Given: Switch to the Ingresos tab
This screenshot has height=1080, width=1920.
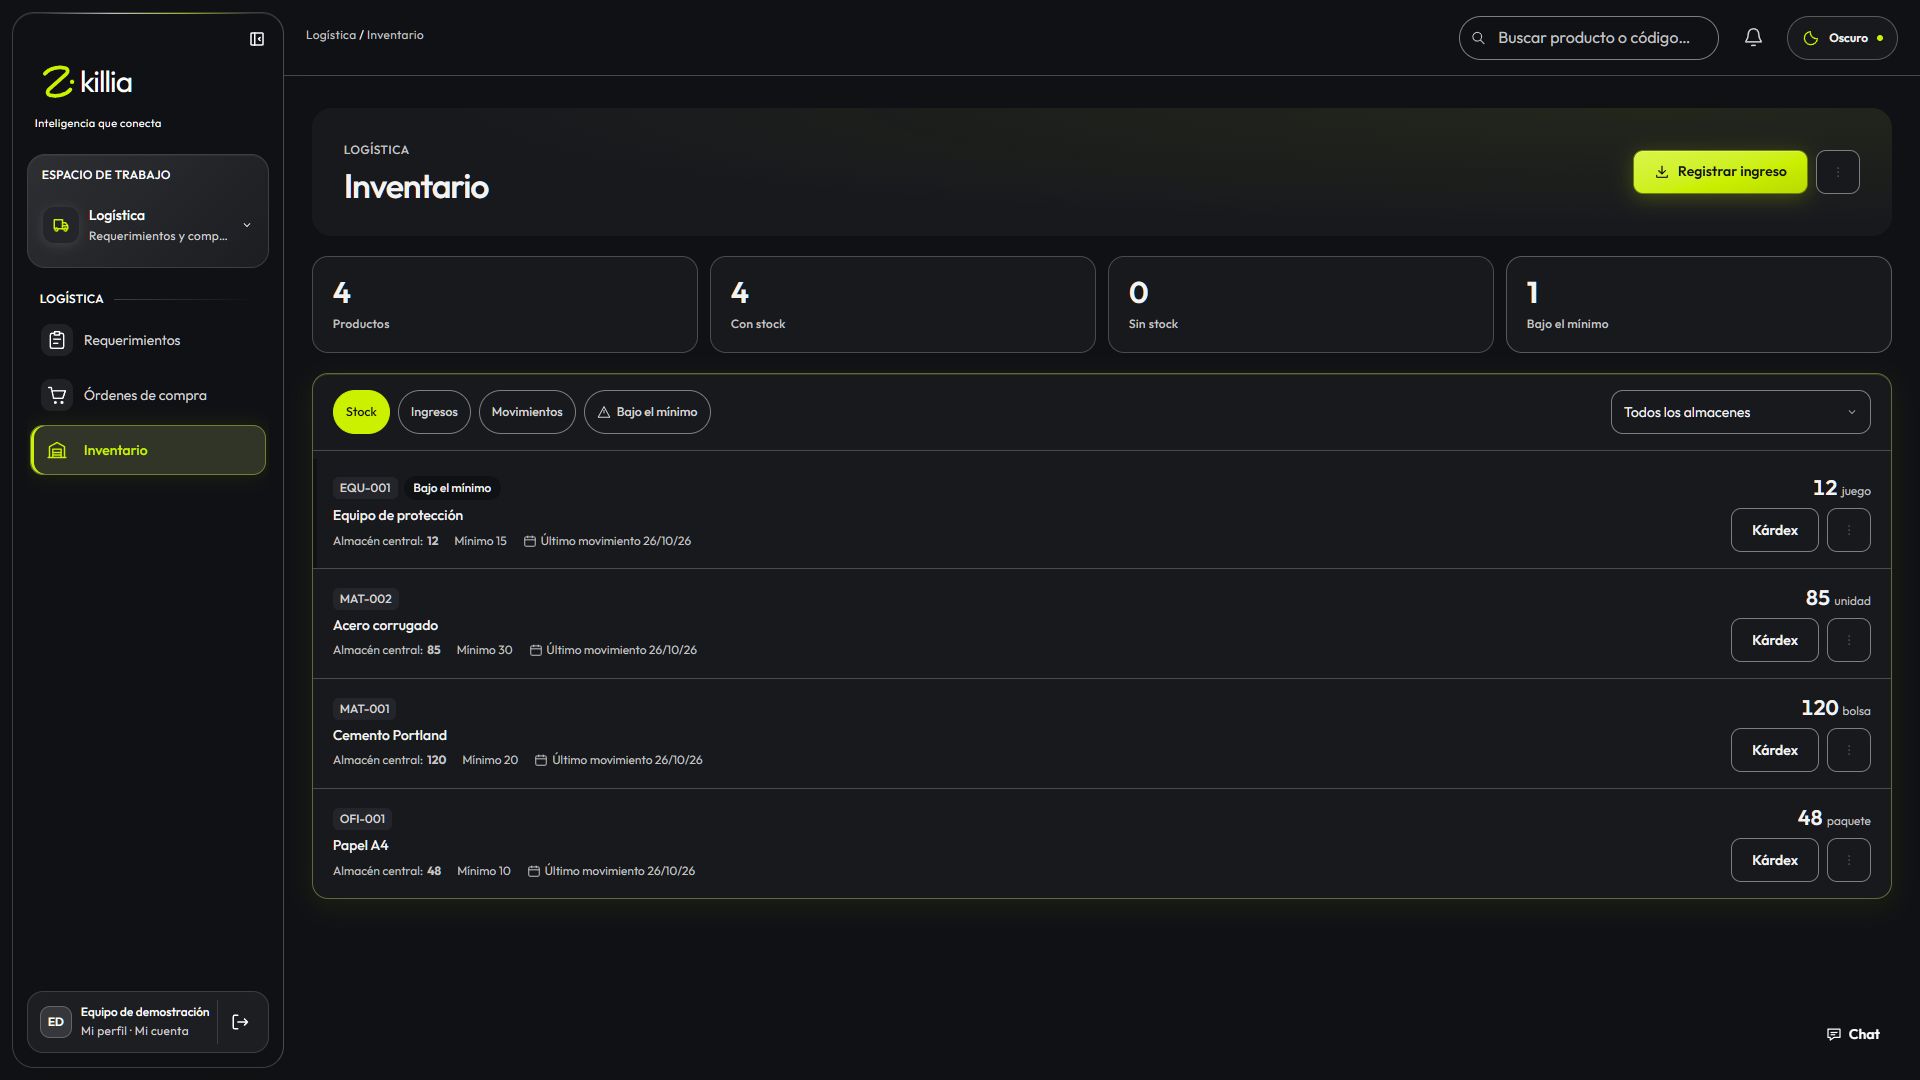Looking at the screenshot, I should coord(434,412).
